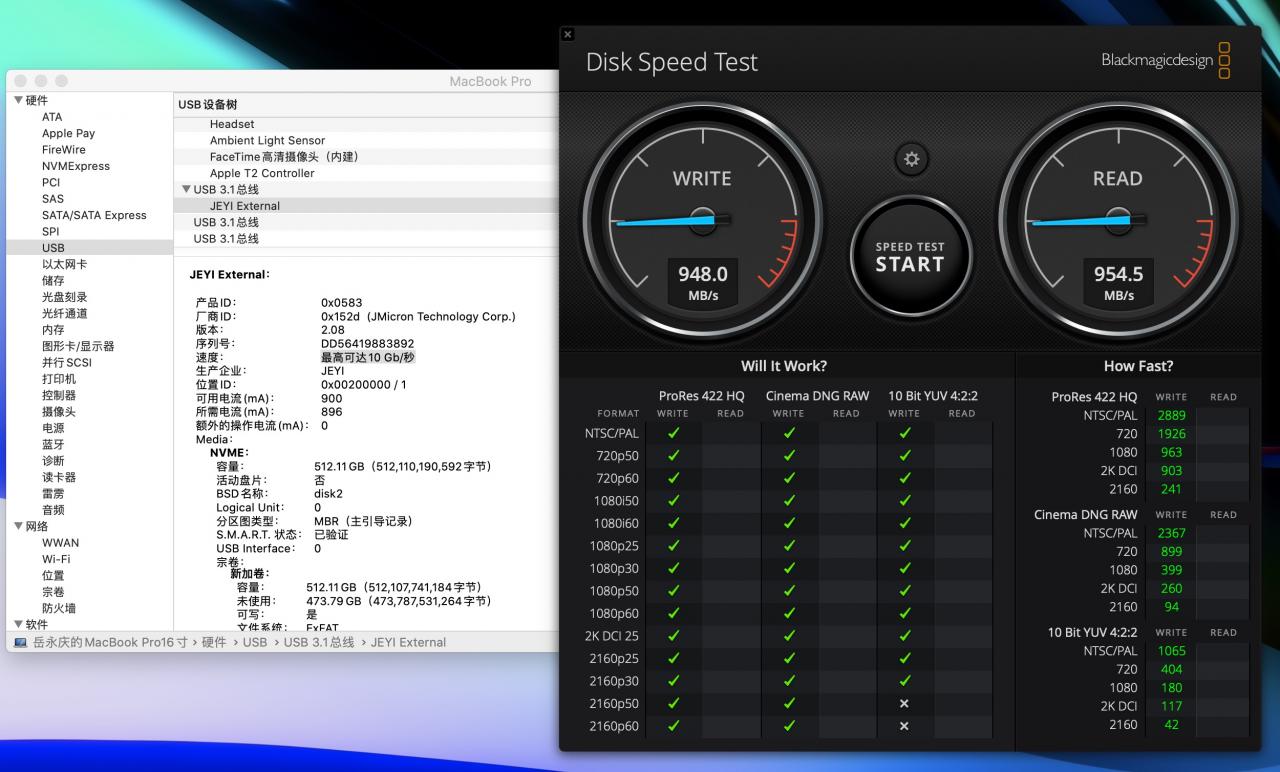Select Ambient Light Sensor device
Viewport: 1280px width, 772px height.
point(267,141)
